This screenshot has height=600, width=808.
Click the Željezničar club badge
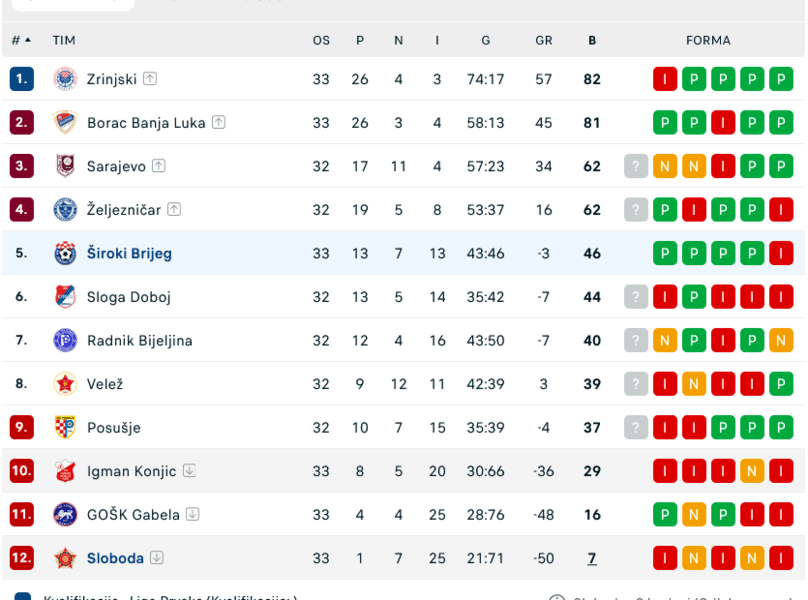pos(65,210)
